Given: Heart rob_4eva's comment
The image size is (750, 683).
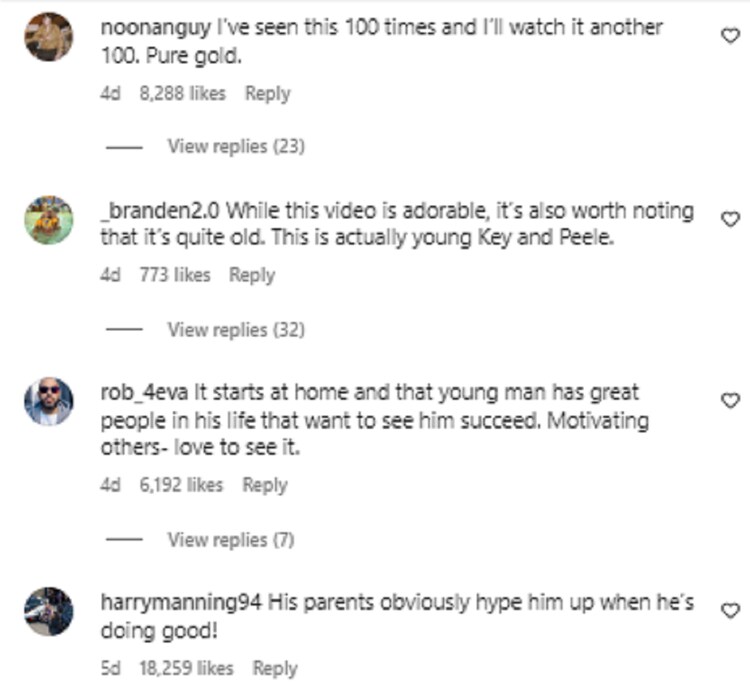Looking at the screenshot, I should (729, 400).
